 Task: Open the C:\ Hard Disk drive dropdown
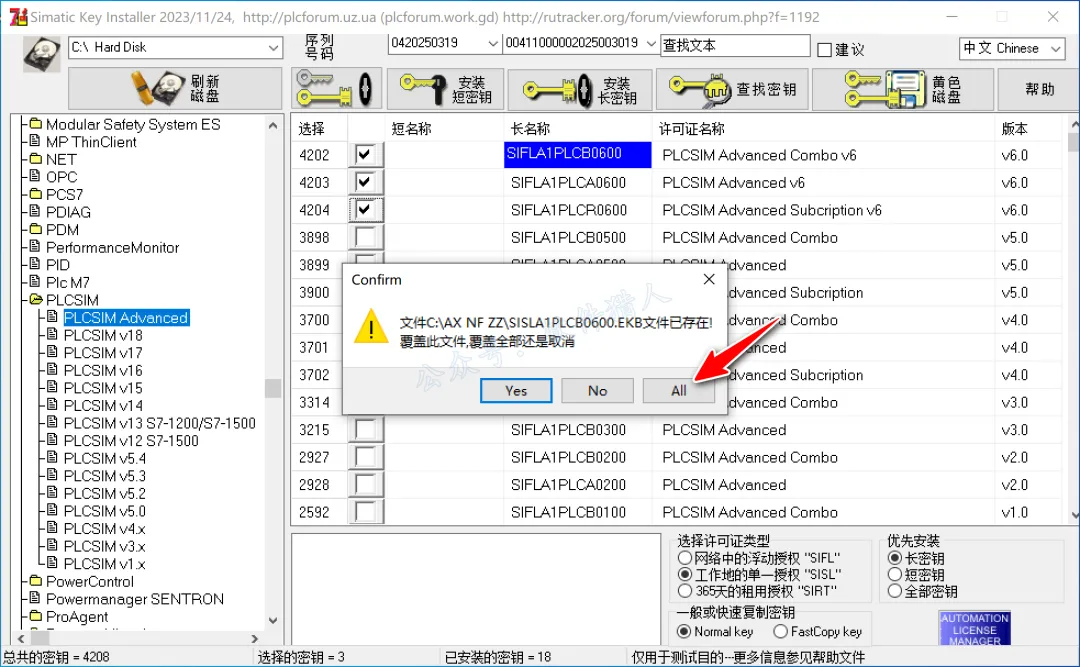pos(273,48)
